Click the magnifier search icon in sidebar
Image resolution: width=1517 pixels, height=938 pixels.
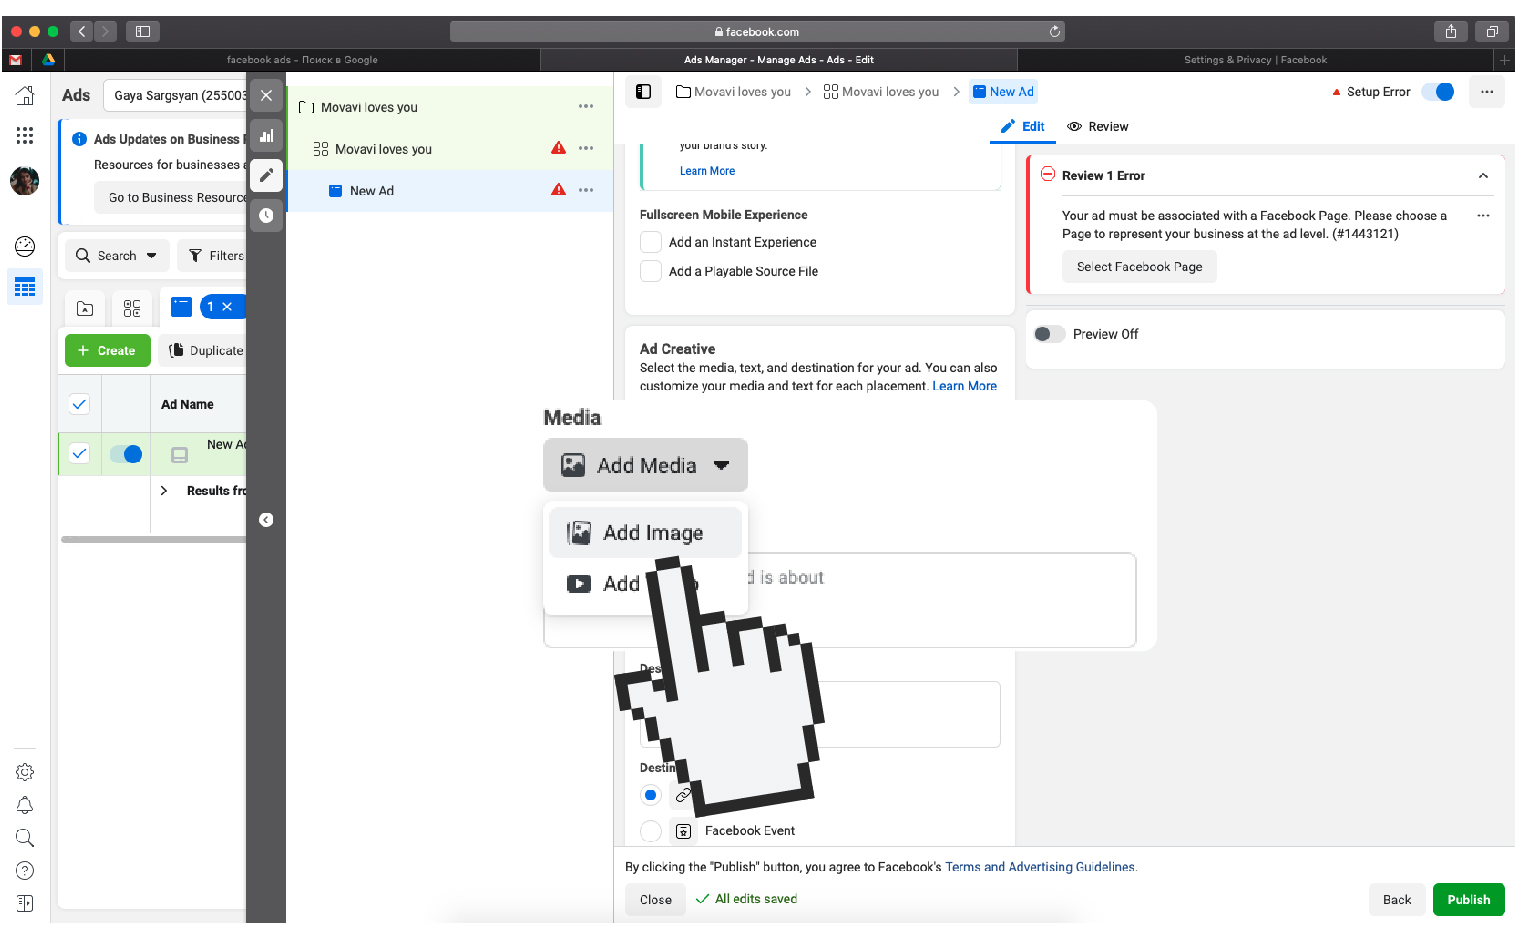click(25, 838)
